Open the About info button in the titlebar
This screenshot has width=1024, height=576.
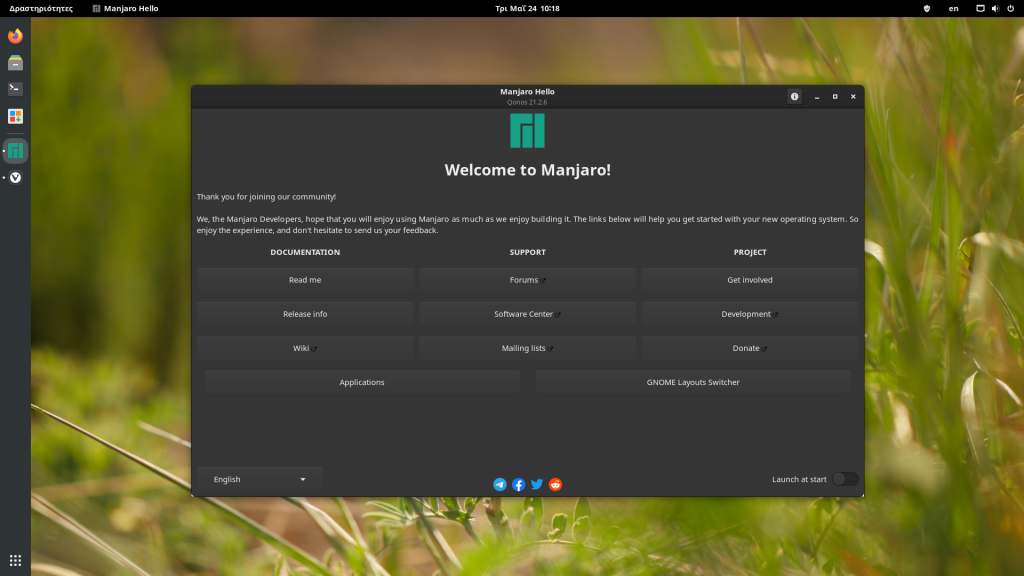(x=794, y=96)
